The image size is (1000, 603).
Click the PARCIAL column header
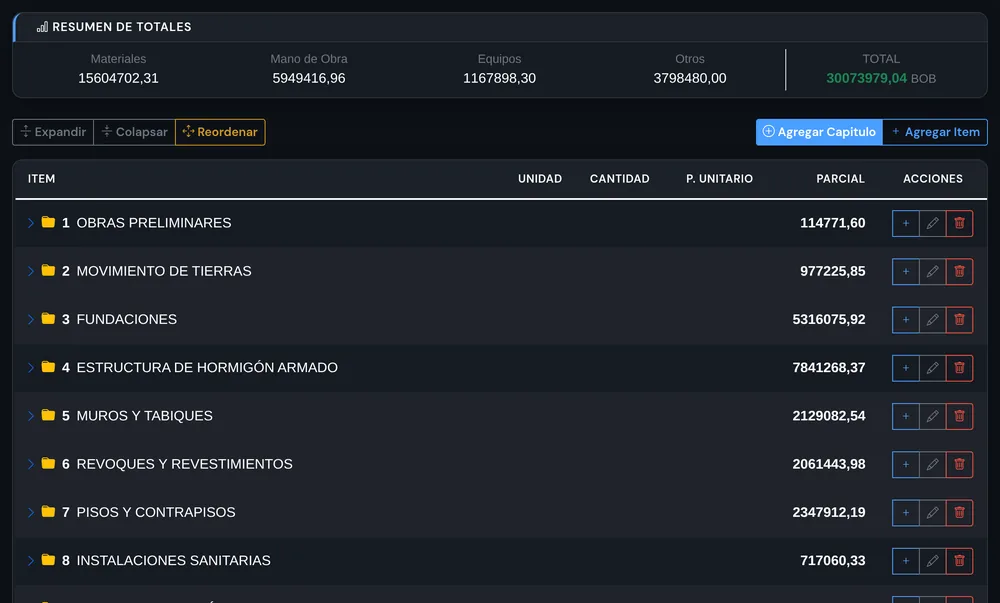[x=841, y=179]
